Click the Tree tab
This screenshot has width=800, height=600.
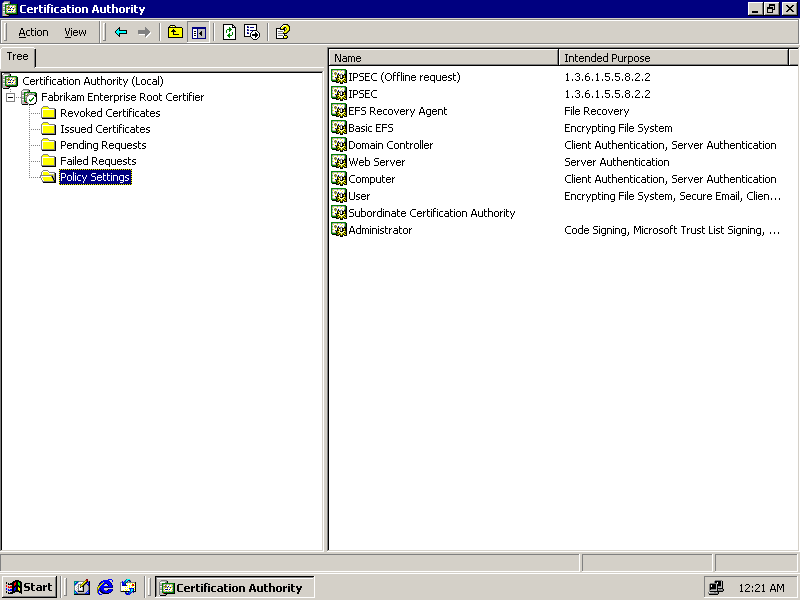click(18, 57)
